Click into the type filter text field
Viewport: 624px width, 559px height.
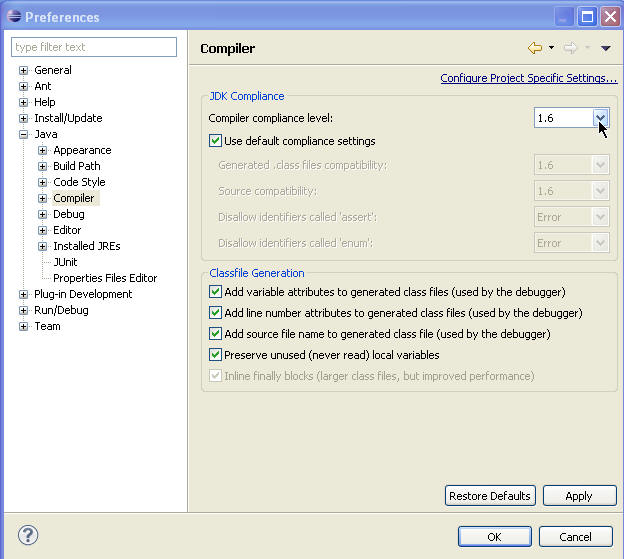click(x=94, y=47)
